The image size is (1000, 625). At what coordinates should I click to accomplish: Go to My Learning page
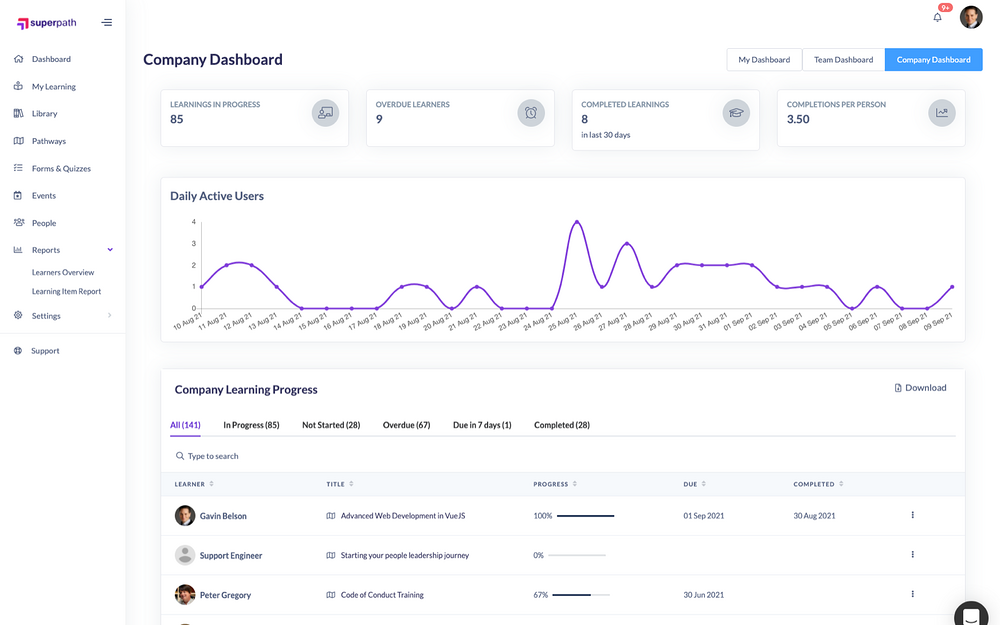tap(54, 86)
